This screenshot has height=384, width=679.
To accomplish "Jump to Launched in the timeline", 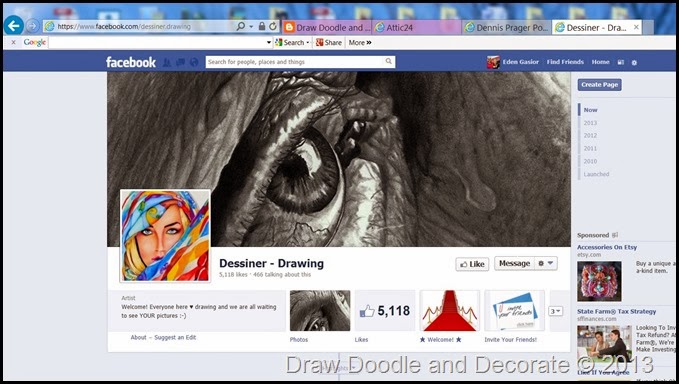I will (596, 174).
